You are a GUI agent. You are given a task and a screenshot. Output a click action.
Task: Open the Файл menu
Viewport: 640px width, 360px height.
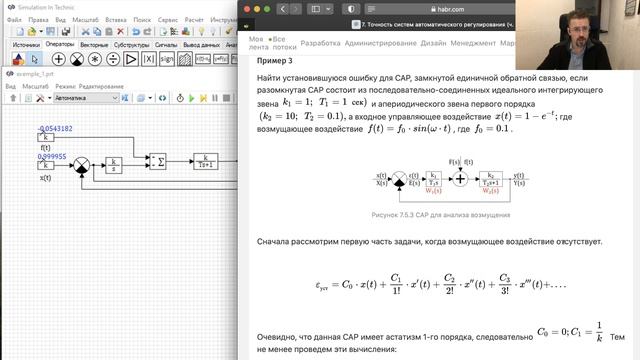coord(14,20)
